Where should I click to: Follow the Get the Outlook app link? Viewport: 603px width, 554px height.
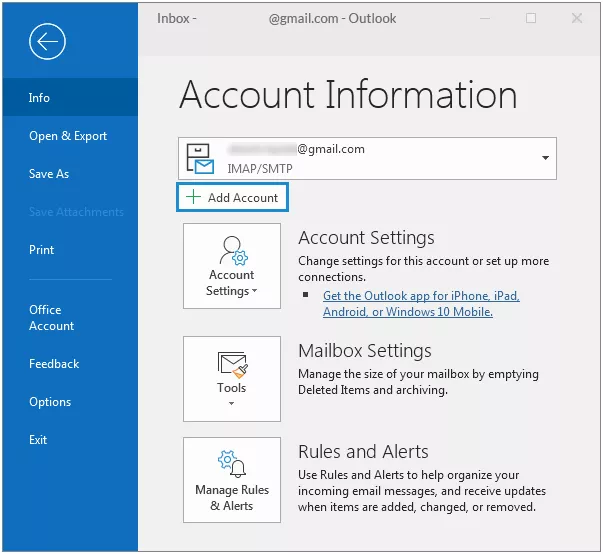pyautogui.click(x=421, y=303)
